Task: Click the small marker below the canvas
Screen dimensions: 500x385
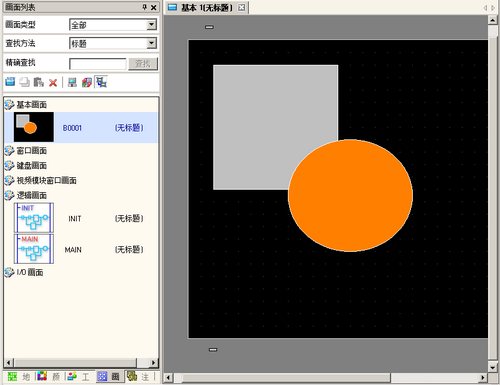Action: tap(213, 350)
